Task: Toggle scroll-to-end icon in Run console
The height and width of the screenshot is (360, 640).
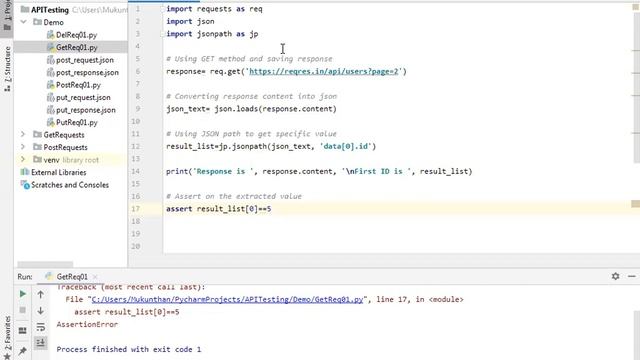Action: coord(40,343)
